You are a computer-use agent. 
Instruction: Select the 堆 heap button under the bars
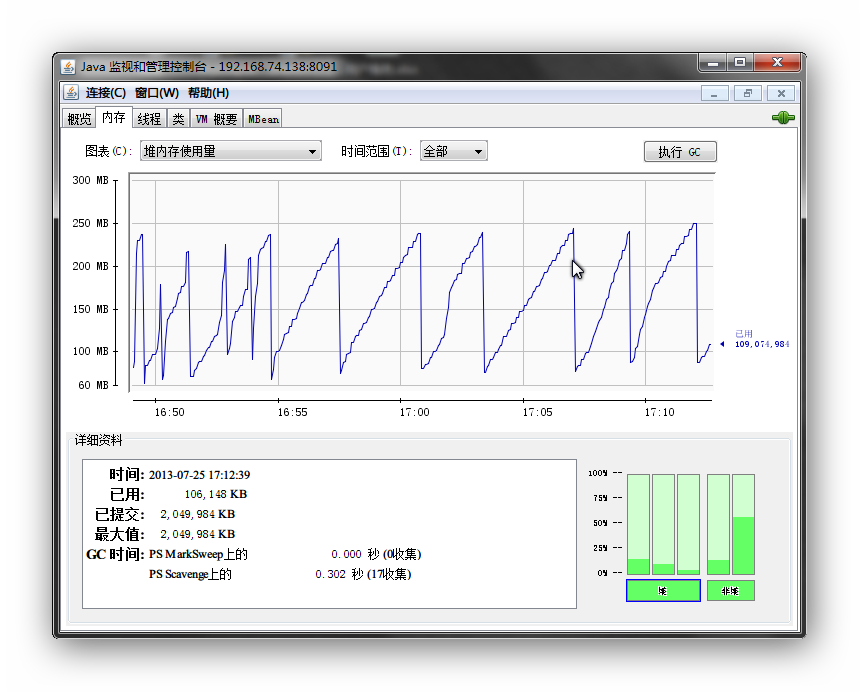pos(663,591)
